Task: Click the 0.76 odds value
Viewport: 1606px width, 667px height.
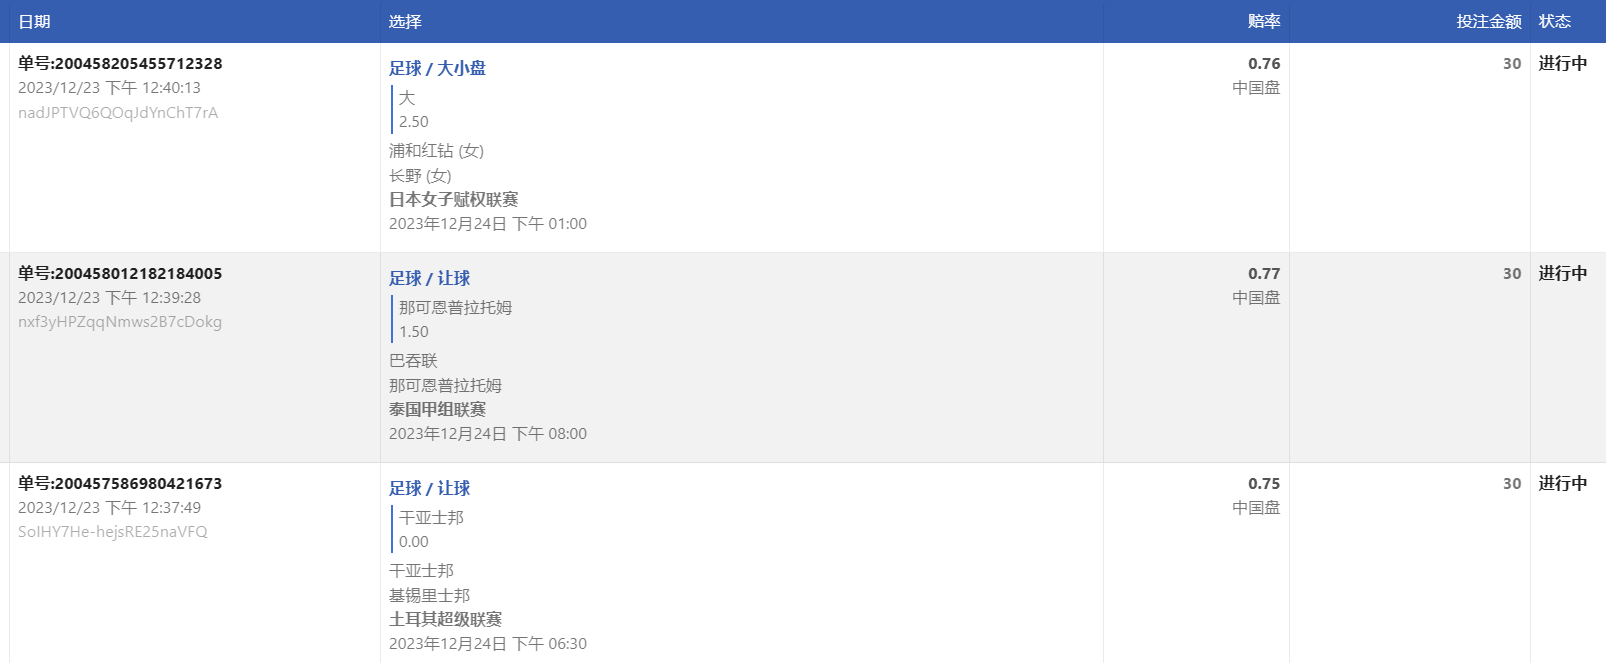Action: point(1263,63)
